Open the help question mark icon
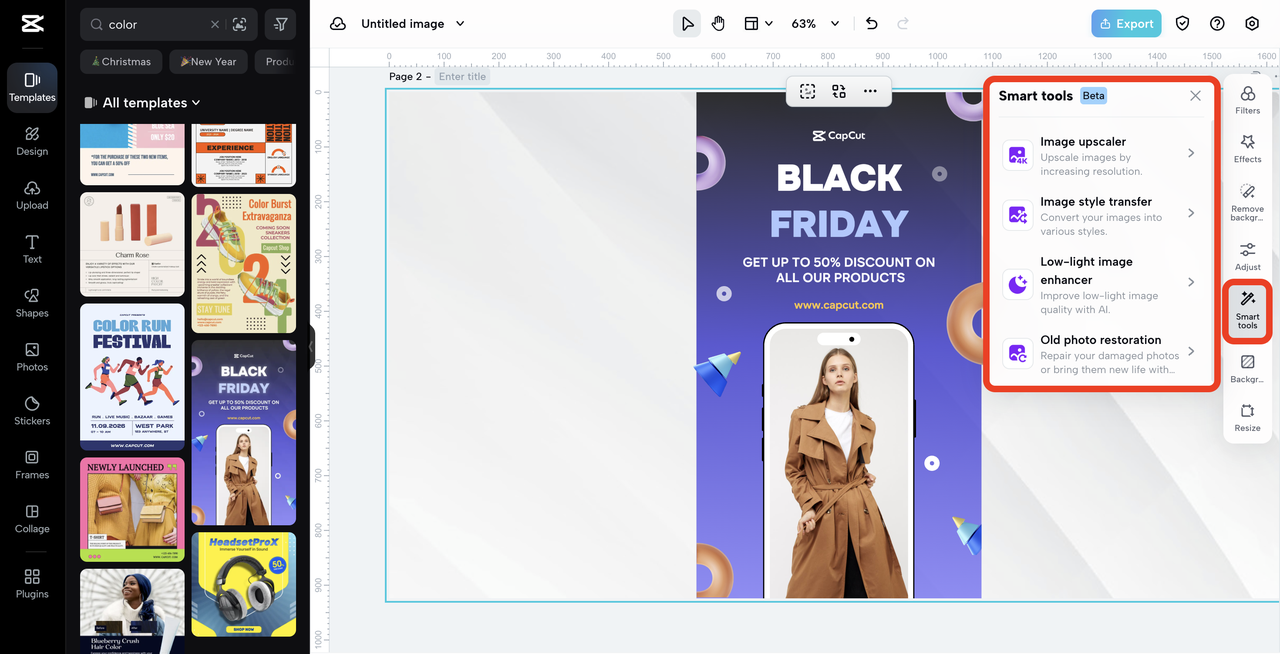This screenshot has height=654, width=1280. pyautogui.click(x=1217, y=24)
